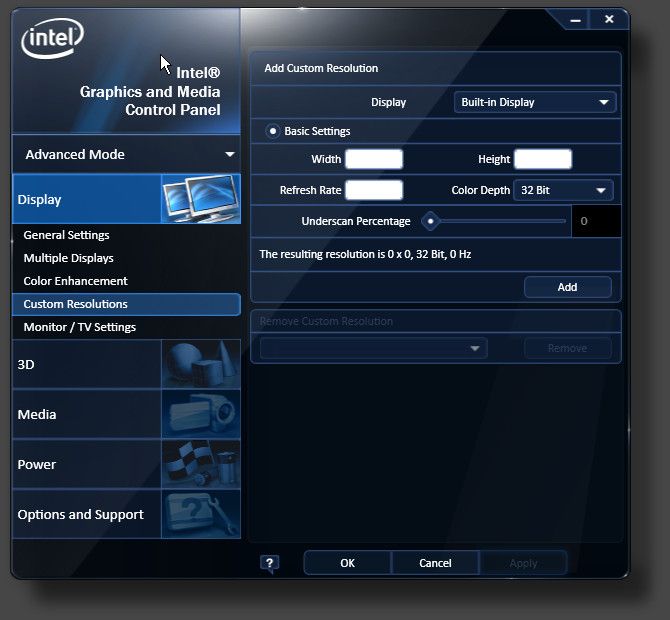
Task: Open the Built-in Display dropdown
Action: 535,102
